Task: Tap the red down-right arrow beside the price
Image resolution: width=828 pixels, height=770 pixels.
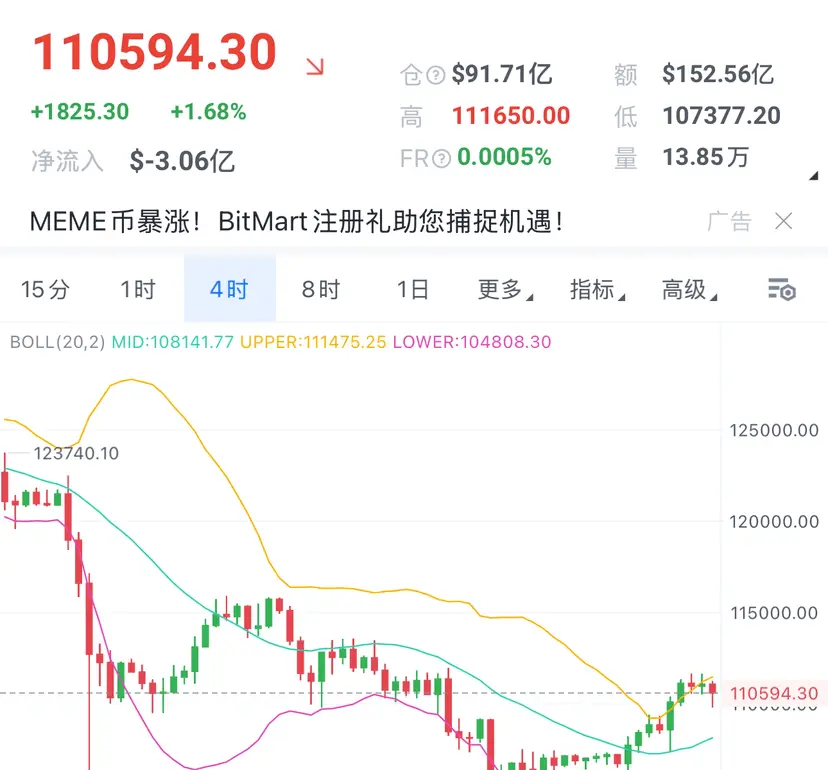Action: 315,67
